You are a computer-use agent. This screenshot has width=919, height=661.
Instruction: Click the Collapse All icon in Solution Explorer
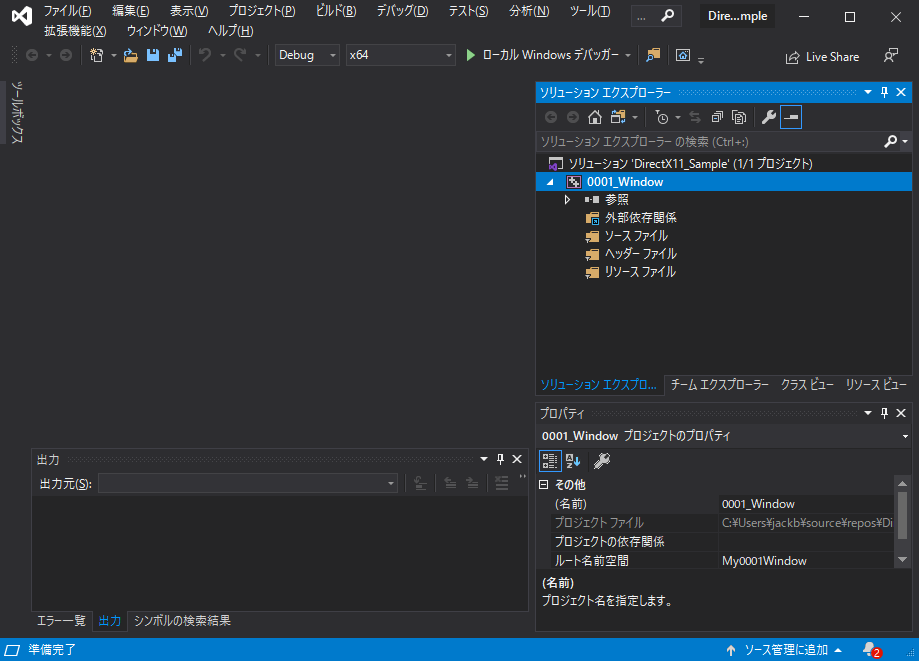pyautogui.click(x=717, y=117)
